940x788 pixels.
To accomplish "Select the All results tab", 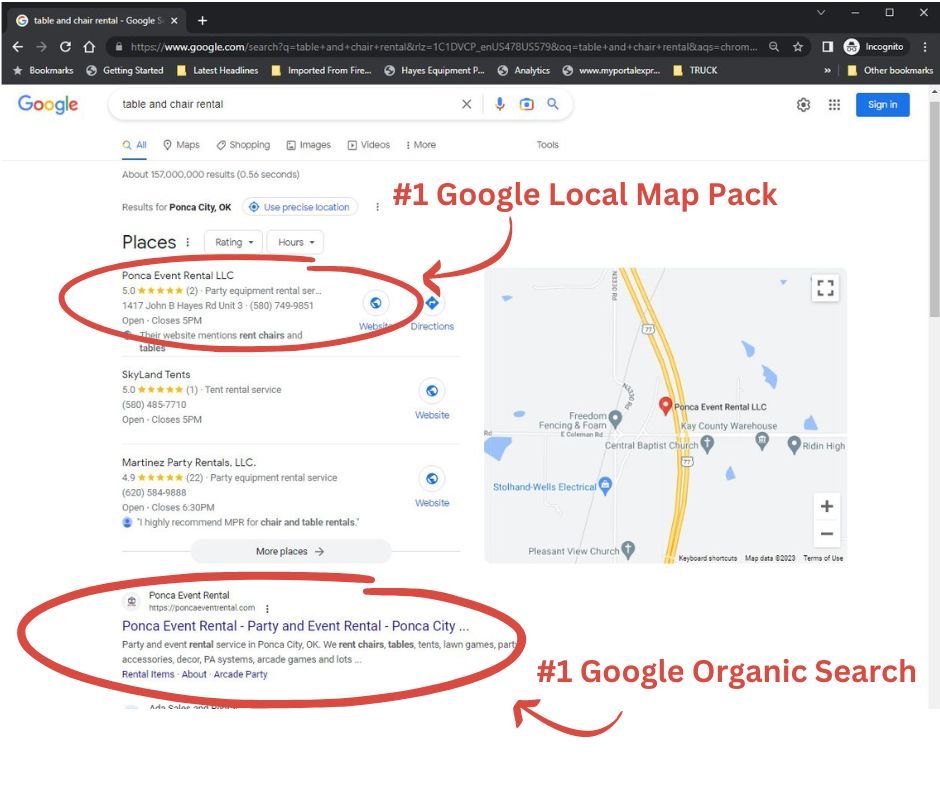I will coord(134,145).
